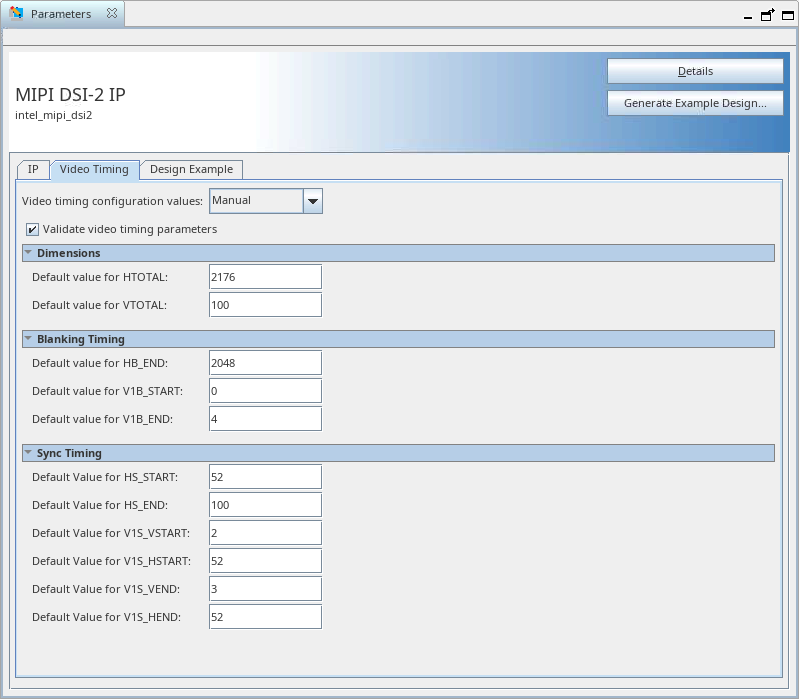Close the Parameters tab with X icon
Screen dimensions: 799x699
click(112, 13)
